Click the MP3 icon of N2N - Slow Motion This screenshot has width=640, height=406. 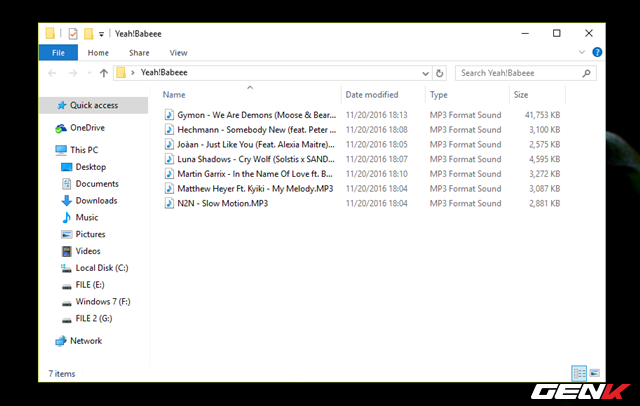pyautogui.click(x=169, y=203)
